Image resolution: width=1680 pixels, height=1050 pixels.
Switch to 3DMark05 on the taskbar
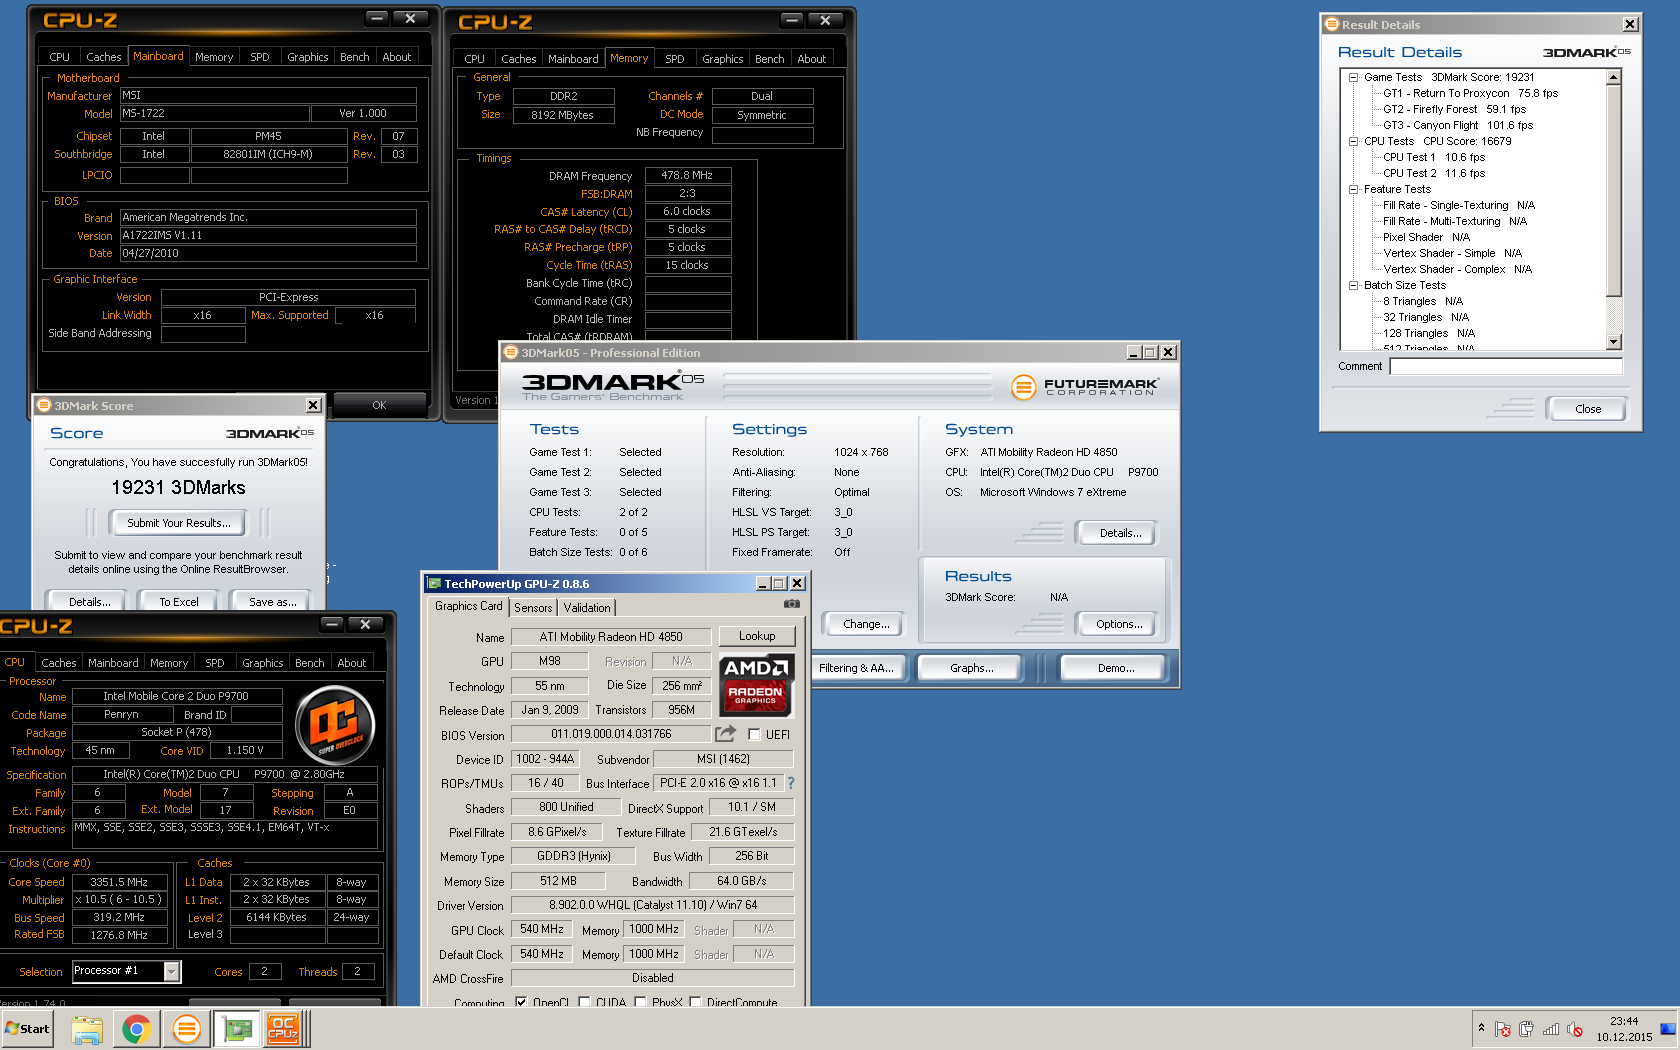click(187, 1029)
